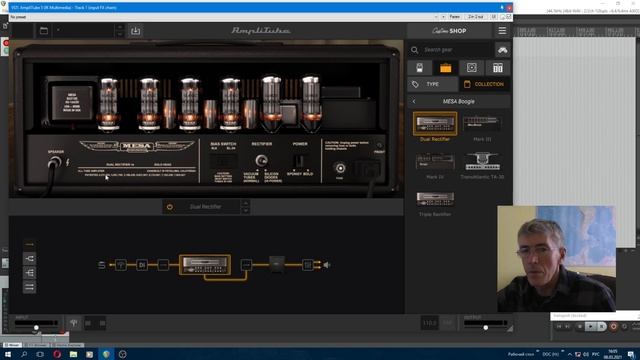Open File Explorer from taskbar
The height and width of the screenshot is (360, 640).
(73, 354)
